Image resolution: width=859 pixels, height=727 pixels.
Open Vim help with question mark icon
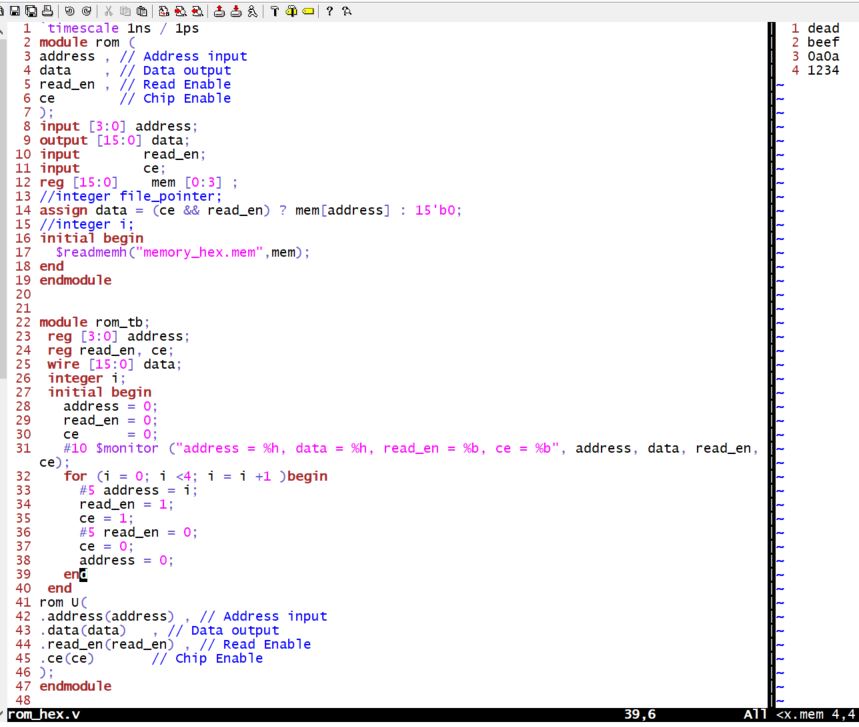point(329,10)
